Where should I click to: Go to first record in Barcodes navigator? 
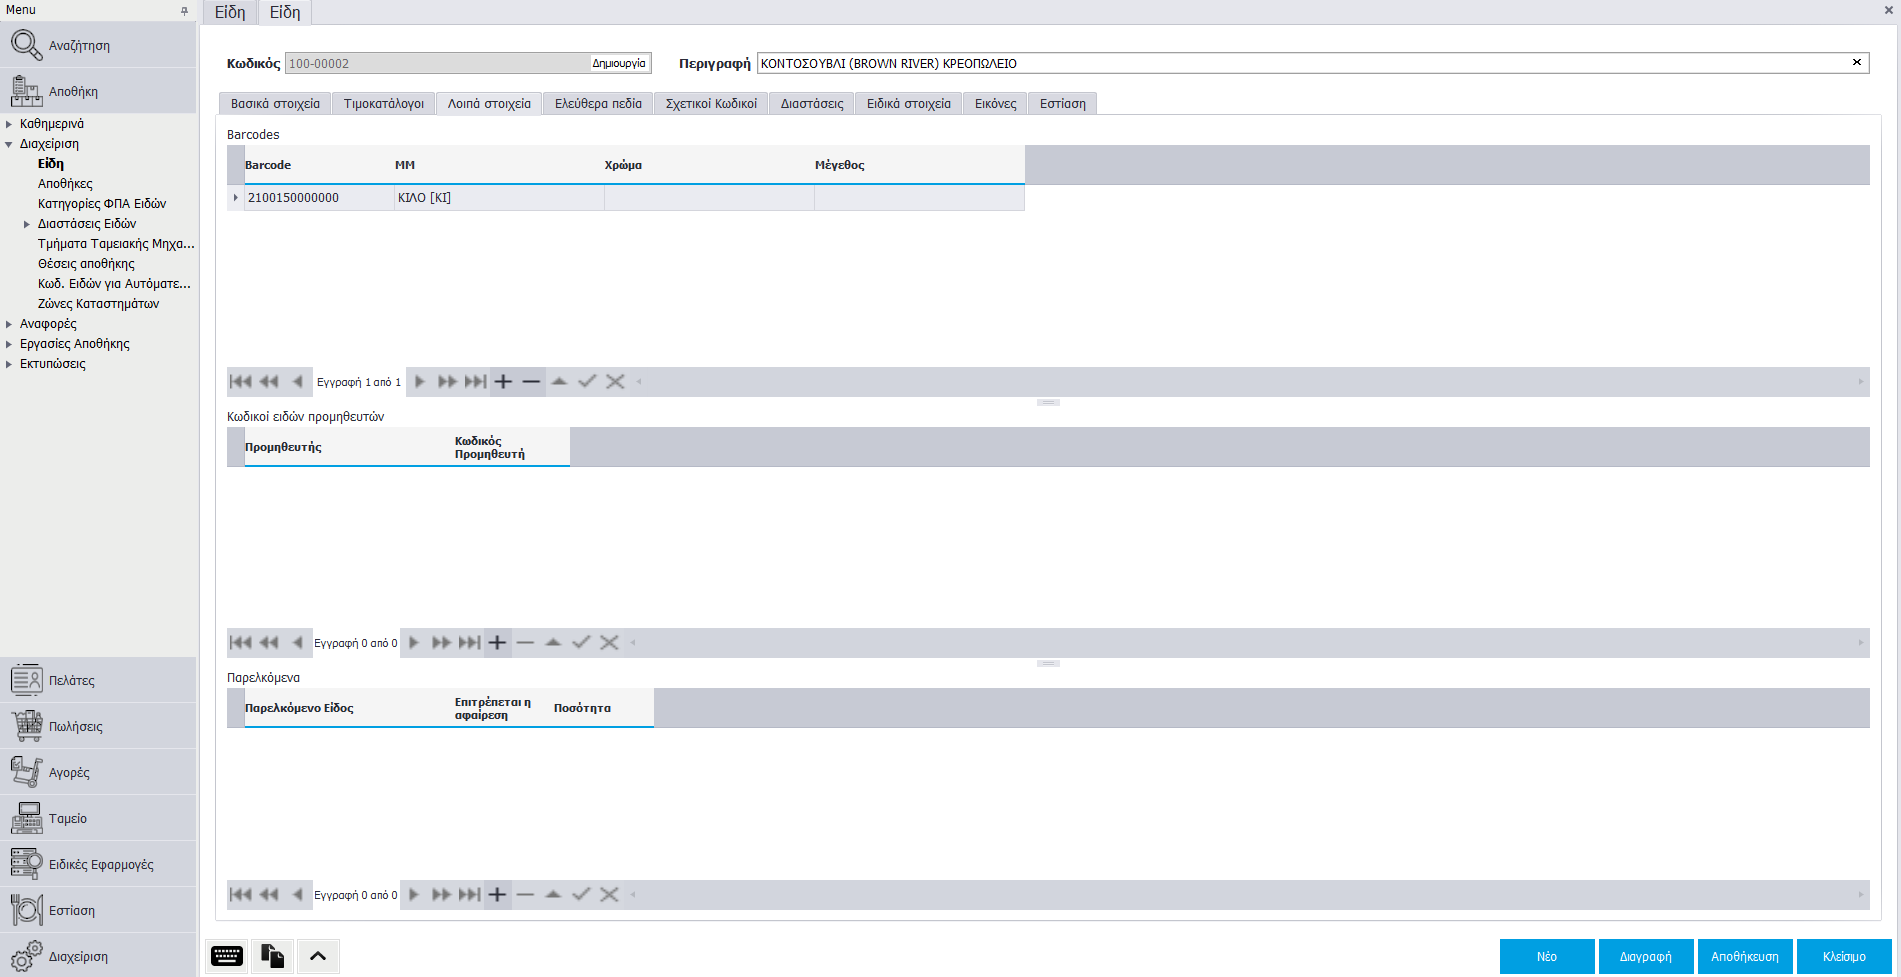pyautogui.click(x=240, y=382)
